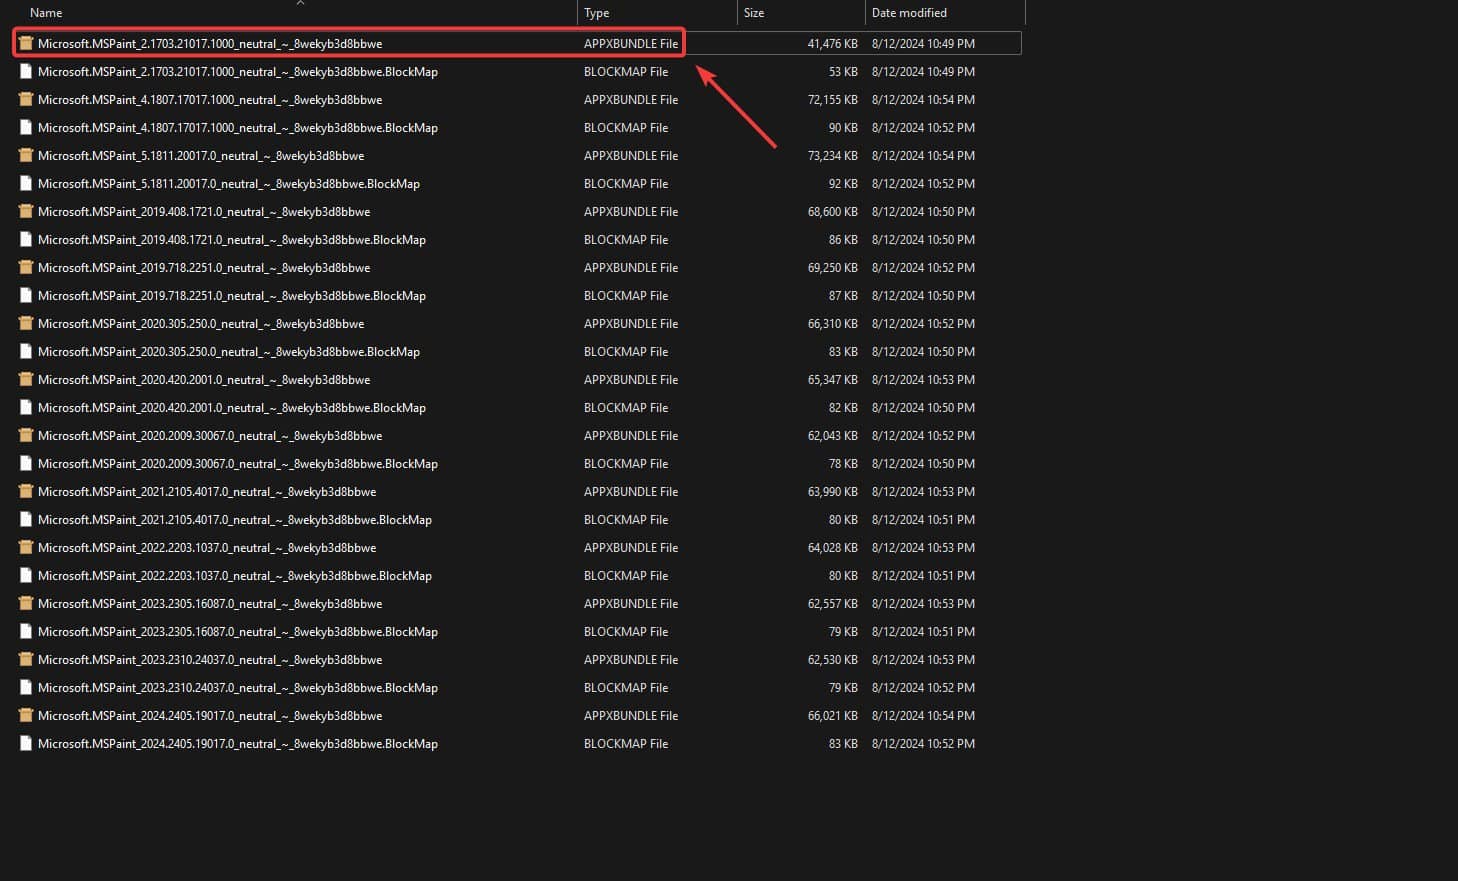This screenshot has width=1458, height=881.
Task: Select the MSPaint_2020.2009.30067.0 appxbundle file name
Action: pos(210,436)
